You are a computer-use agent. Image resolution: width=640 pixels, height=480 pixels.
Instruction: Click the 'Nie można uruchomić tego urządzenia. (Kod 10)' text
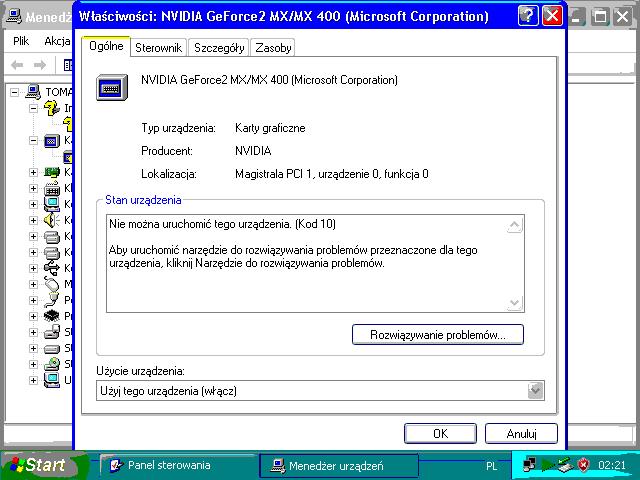pos(222,224)
